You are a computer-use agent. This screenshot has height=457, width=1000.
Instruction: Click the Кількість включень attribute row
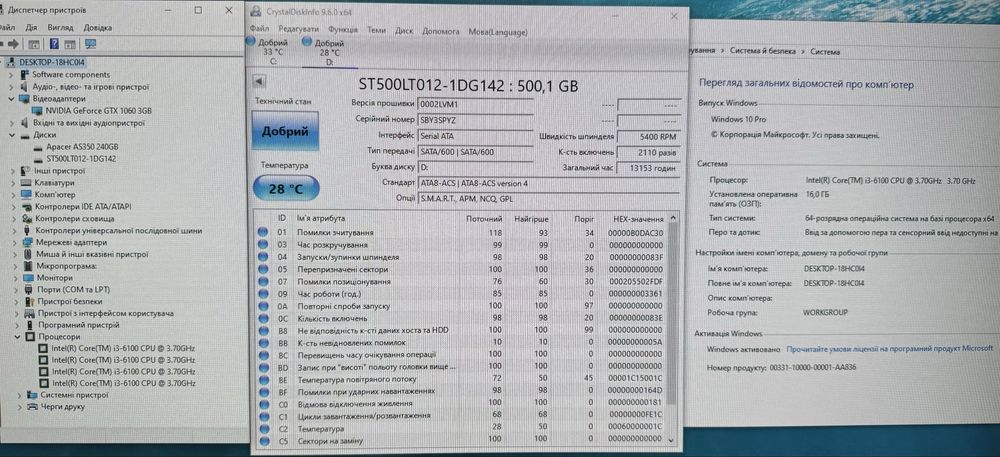[466, 318]
